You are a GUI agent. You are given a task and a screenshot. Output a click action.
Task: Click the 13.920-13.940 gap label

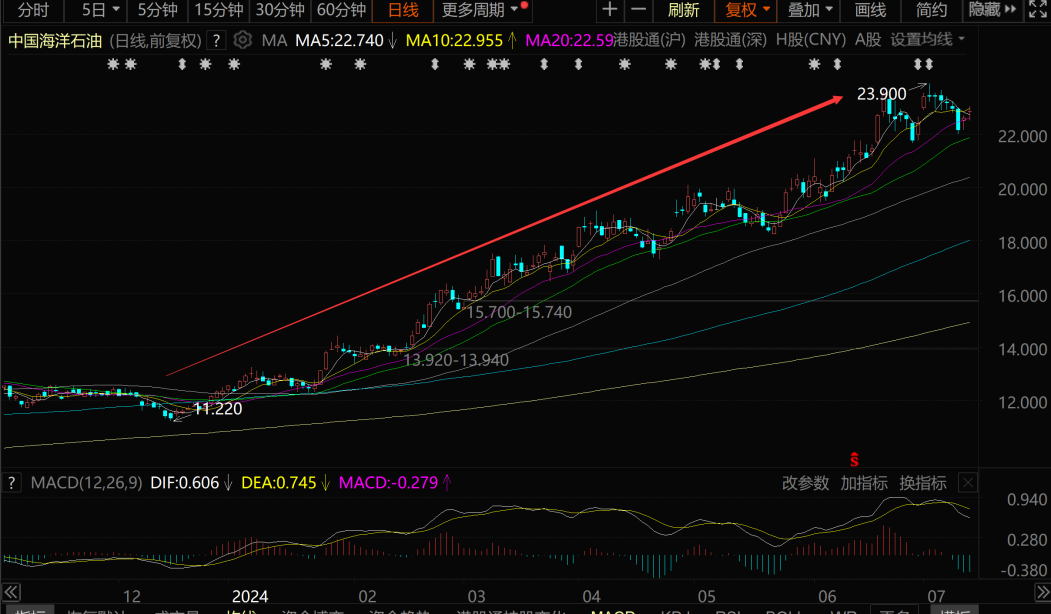pos(456,360)
